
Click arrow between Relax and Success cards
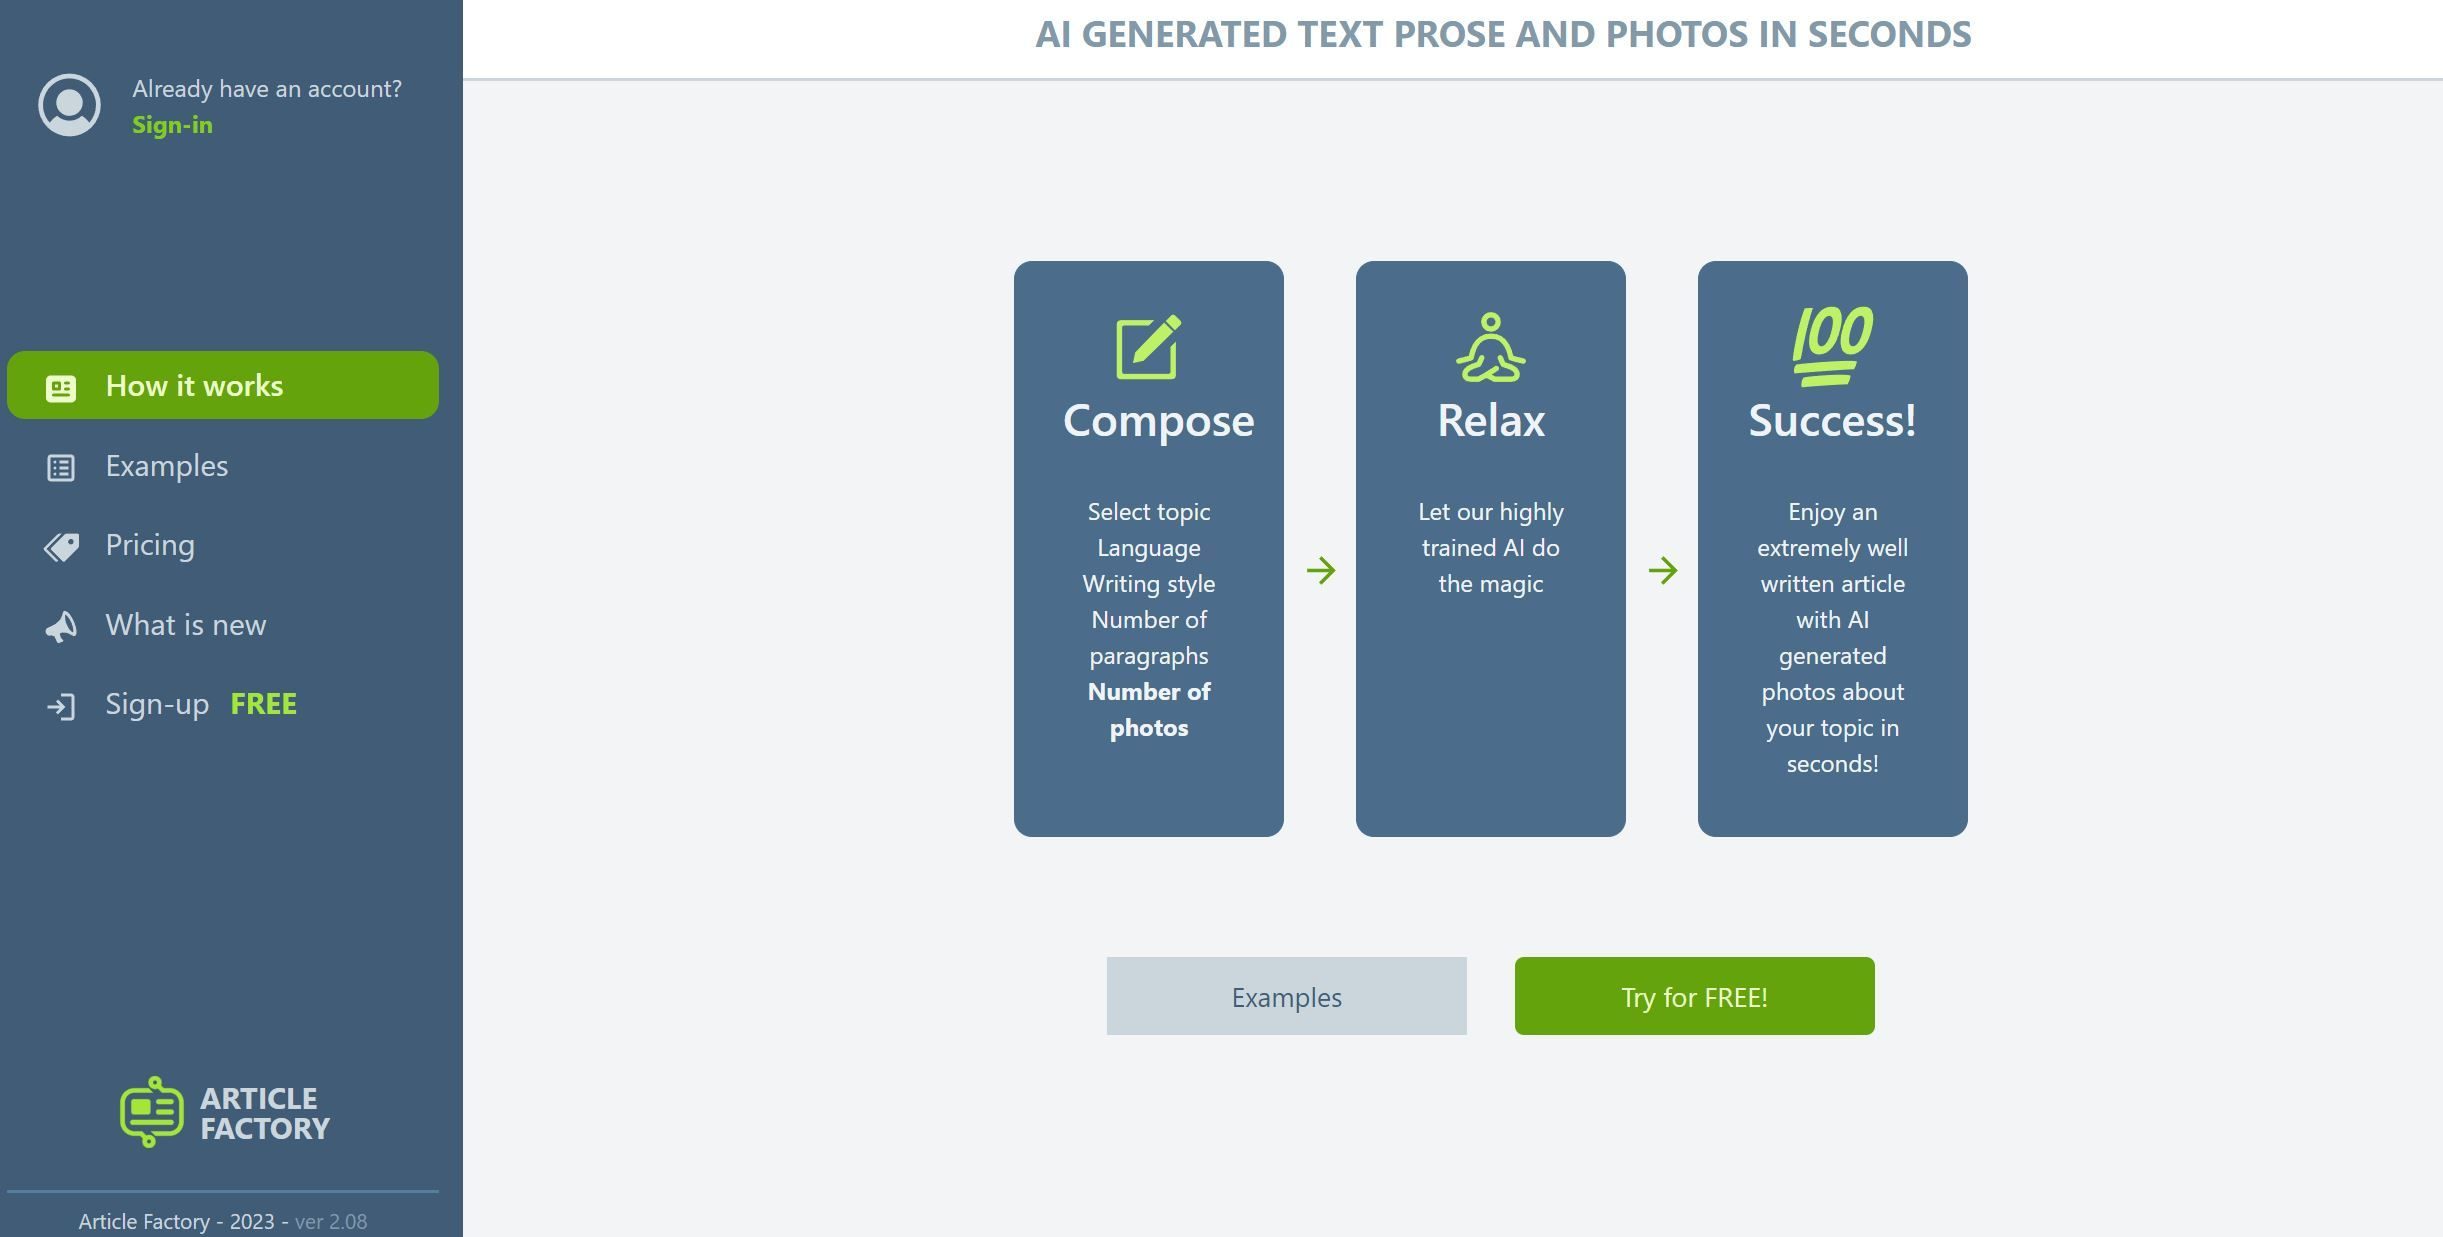[1662, 571]
